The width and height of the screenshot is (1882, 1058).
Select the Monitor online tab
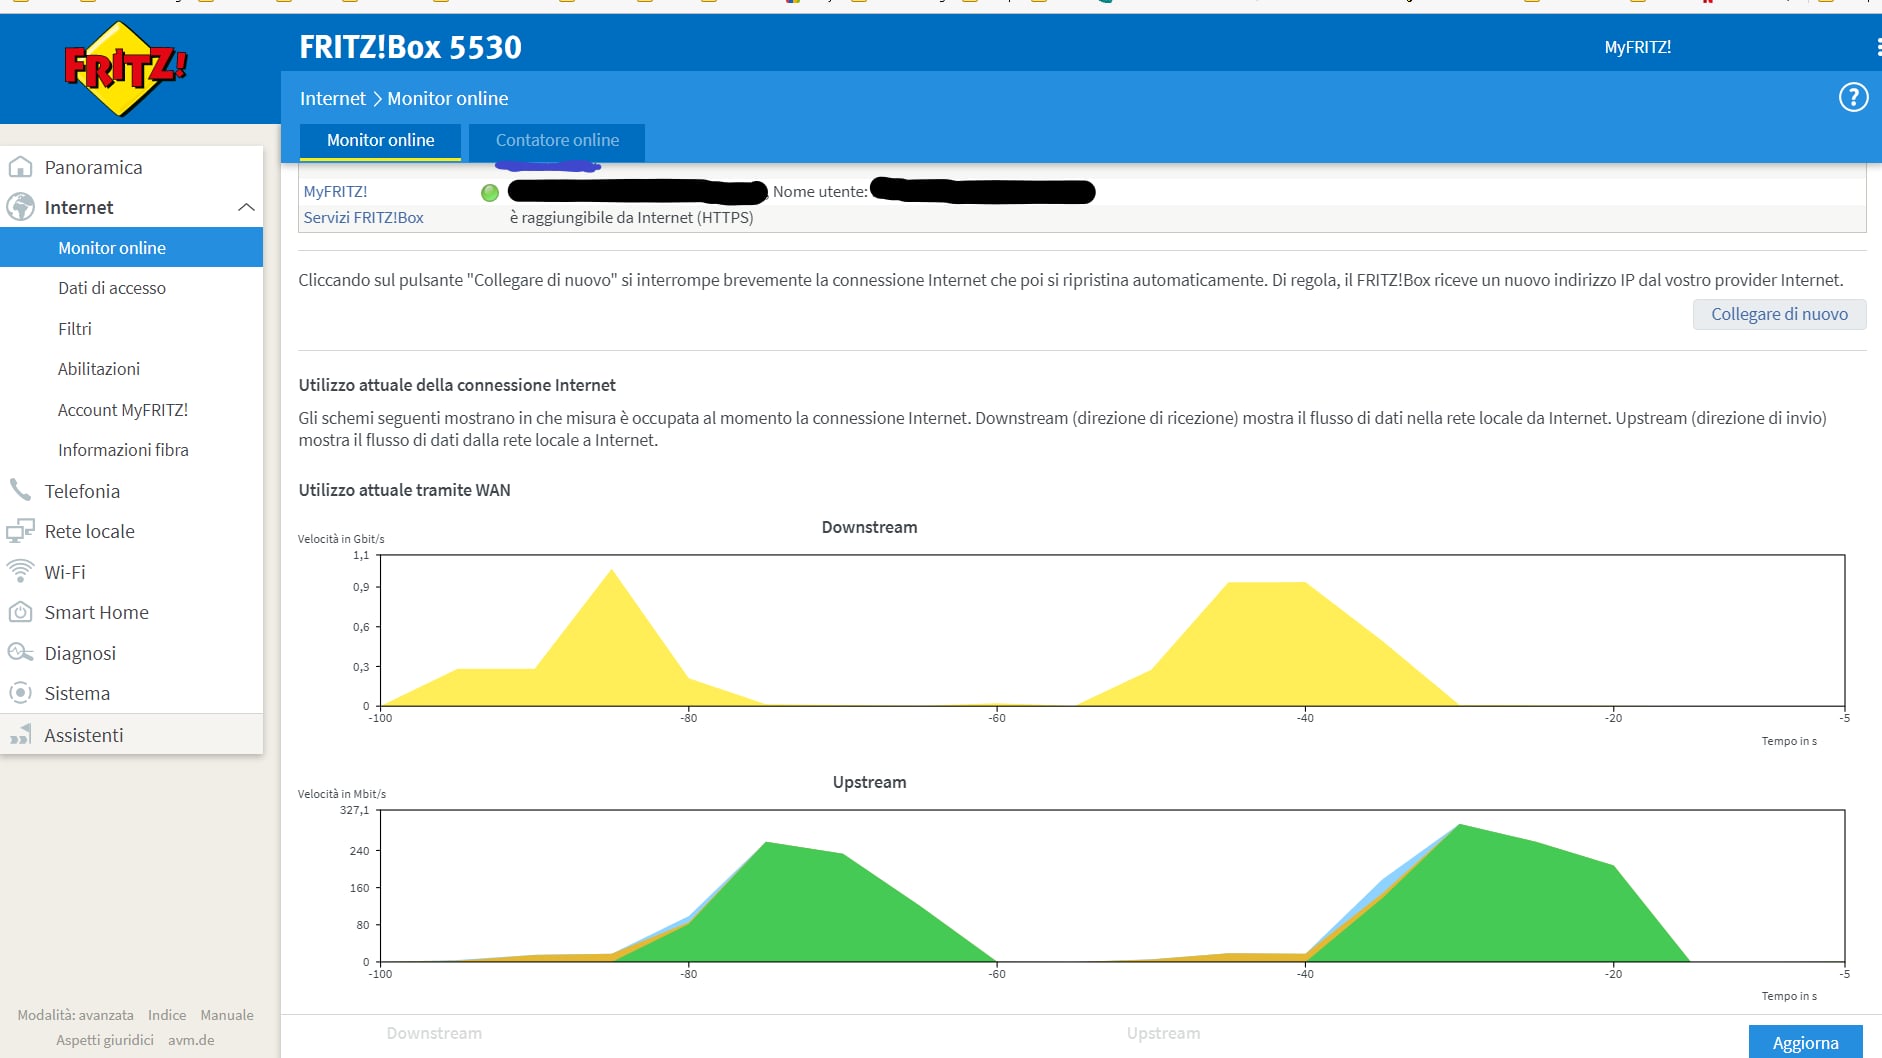380,141
